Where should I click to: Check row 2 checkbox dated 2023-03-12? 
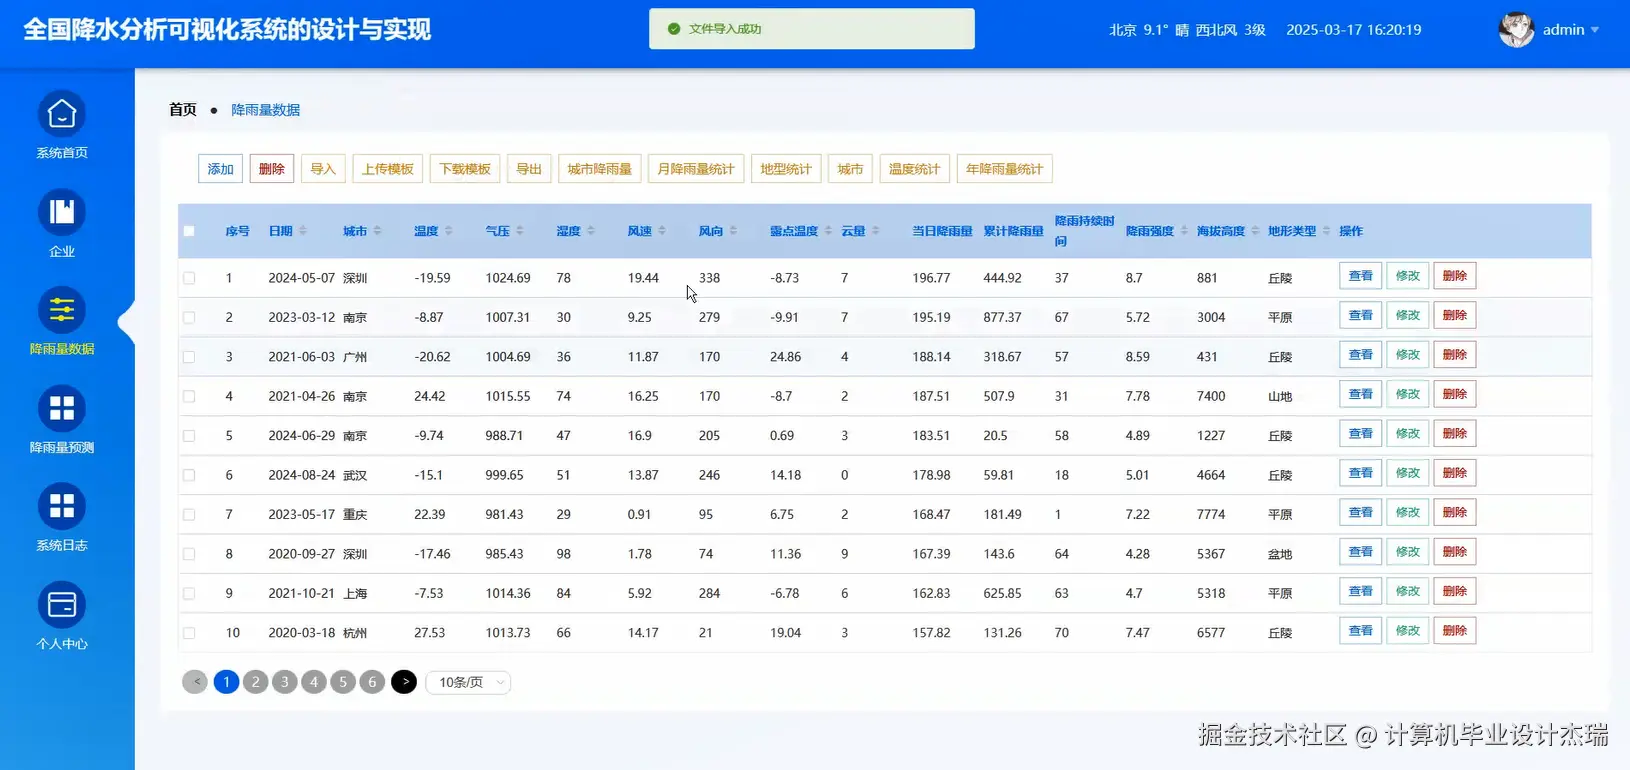click(x=189, y=317)
